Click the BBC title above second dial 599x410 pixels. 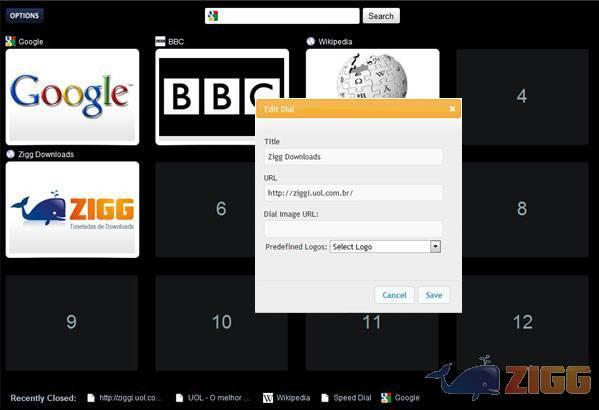(x=176, y=42)
